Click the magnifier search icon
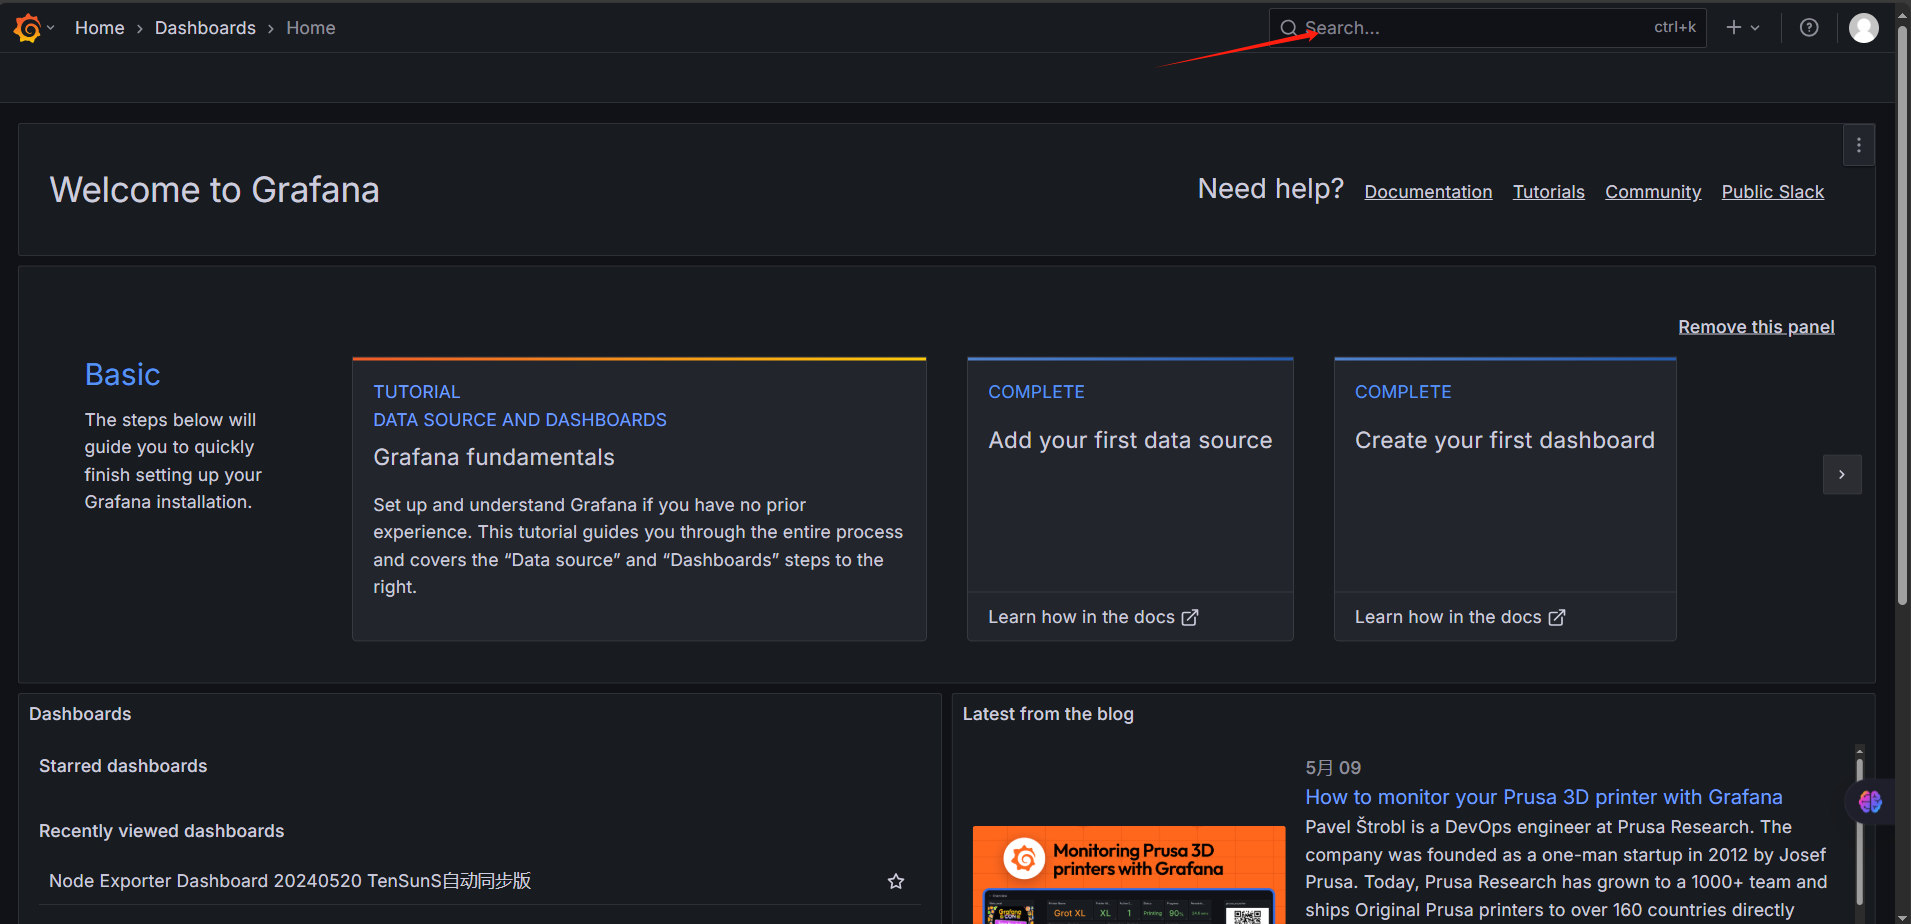The image size is (1911, 924). click(x=1289, y=28)
